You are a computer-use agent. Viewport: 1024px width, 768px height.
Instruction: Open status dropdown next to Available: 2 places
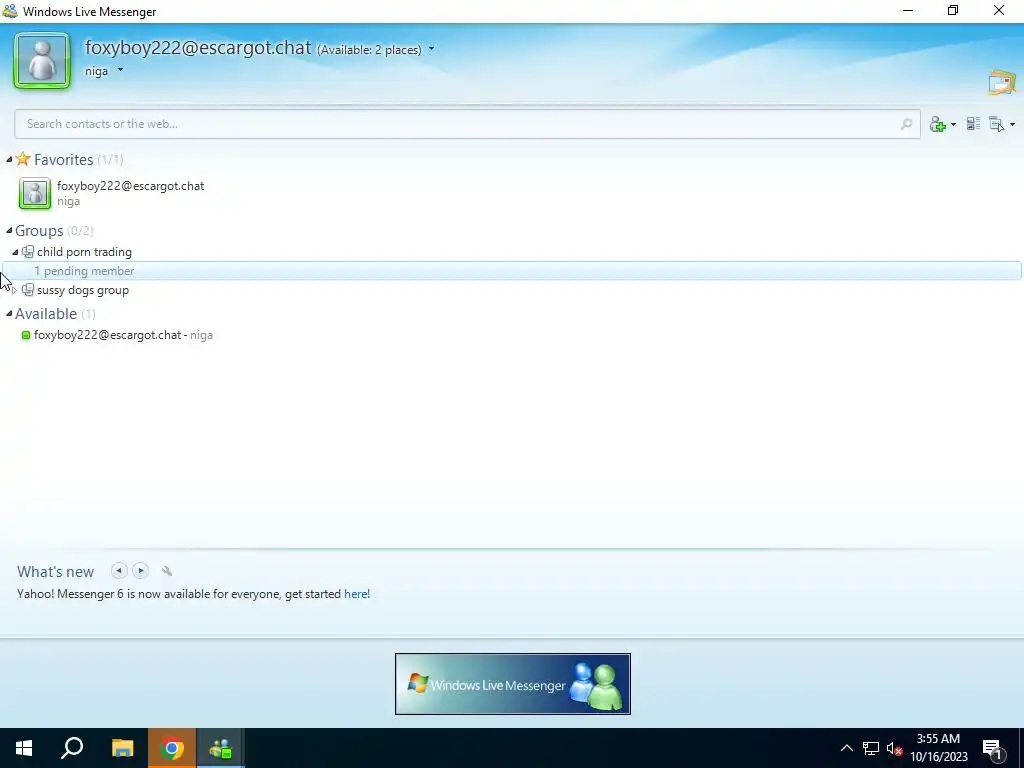click(x=431, y=50)
